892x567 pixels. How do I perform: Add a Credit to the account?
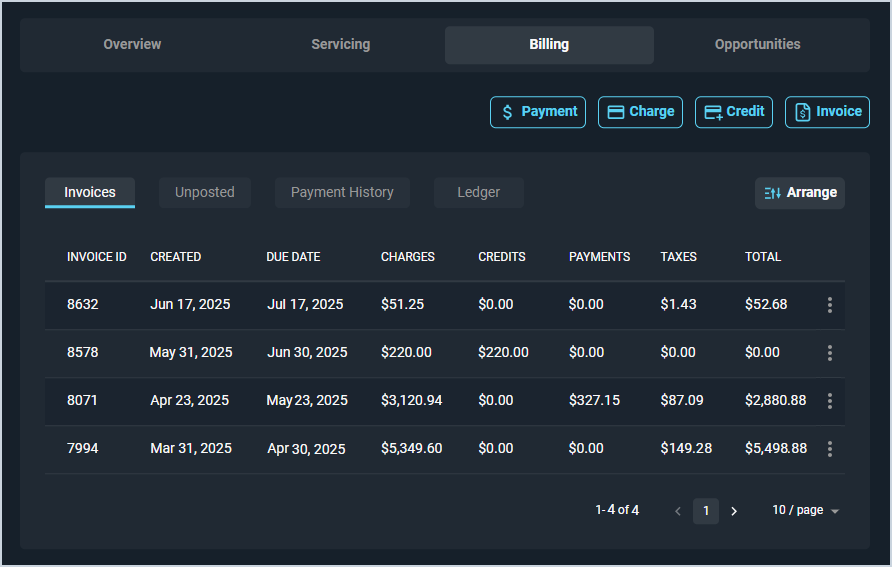(733, 112)
